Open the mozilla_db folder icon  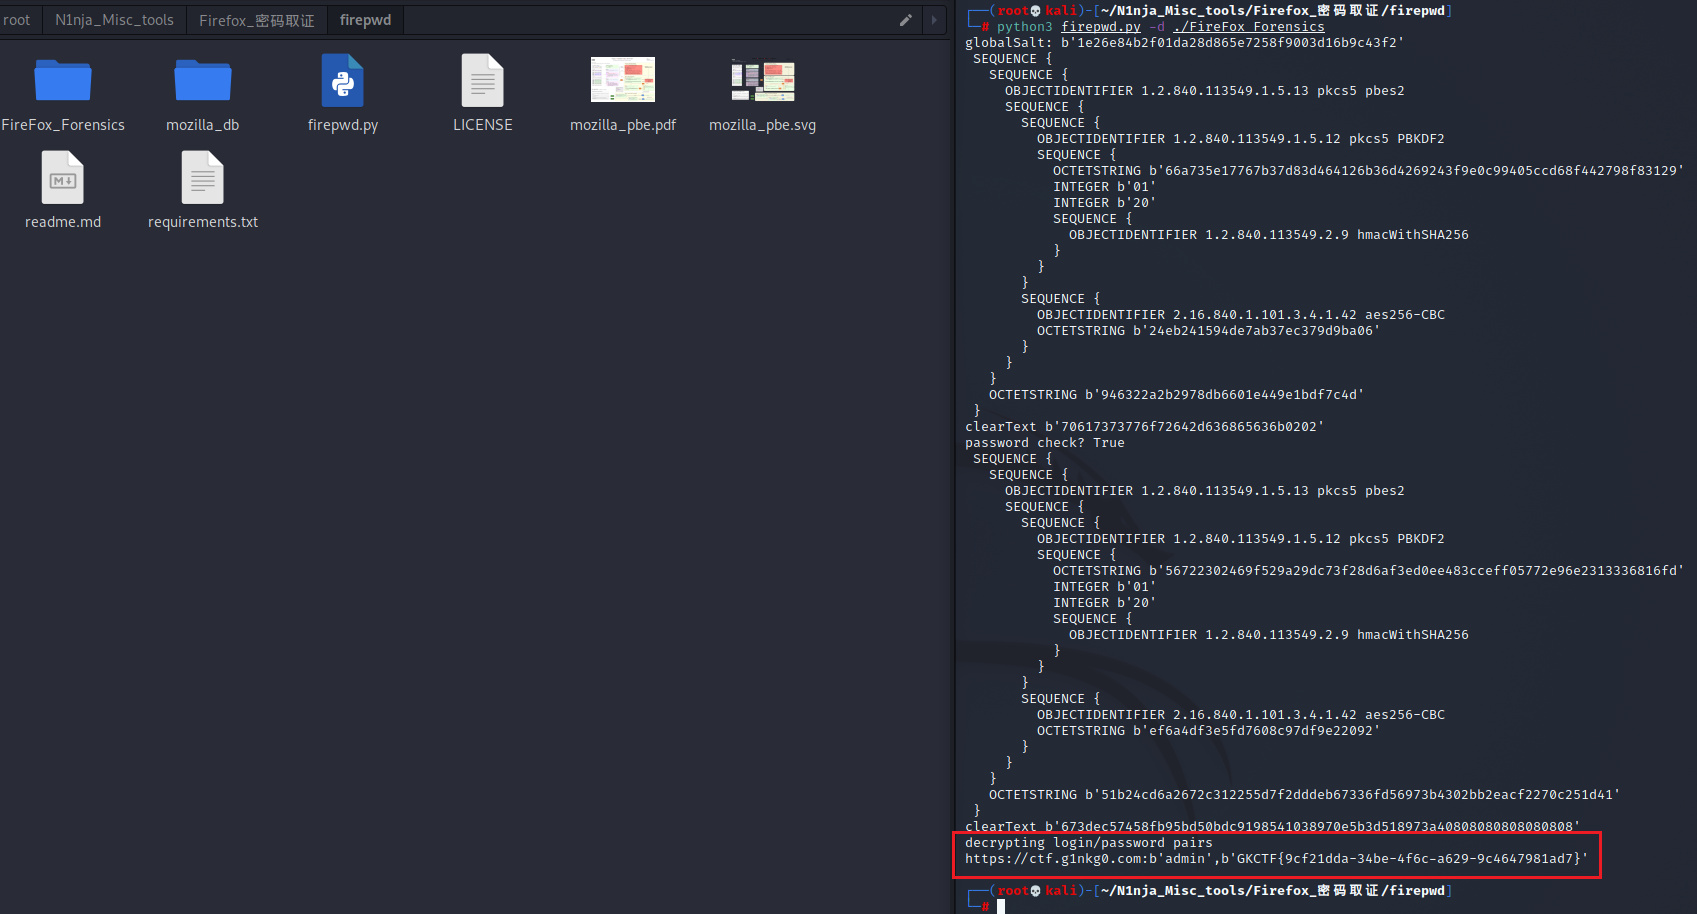click(203, 80)
